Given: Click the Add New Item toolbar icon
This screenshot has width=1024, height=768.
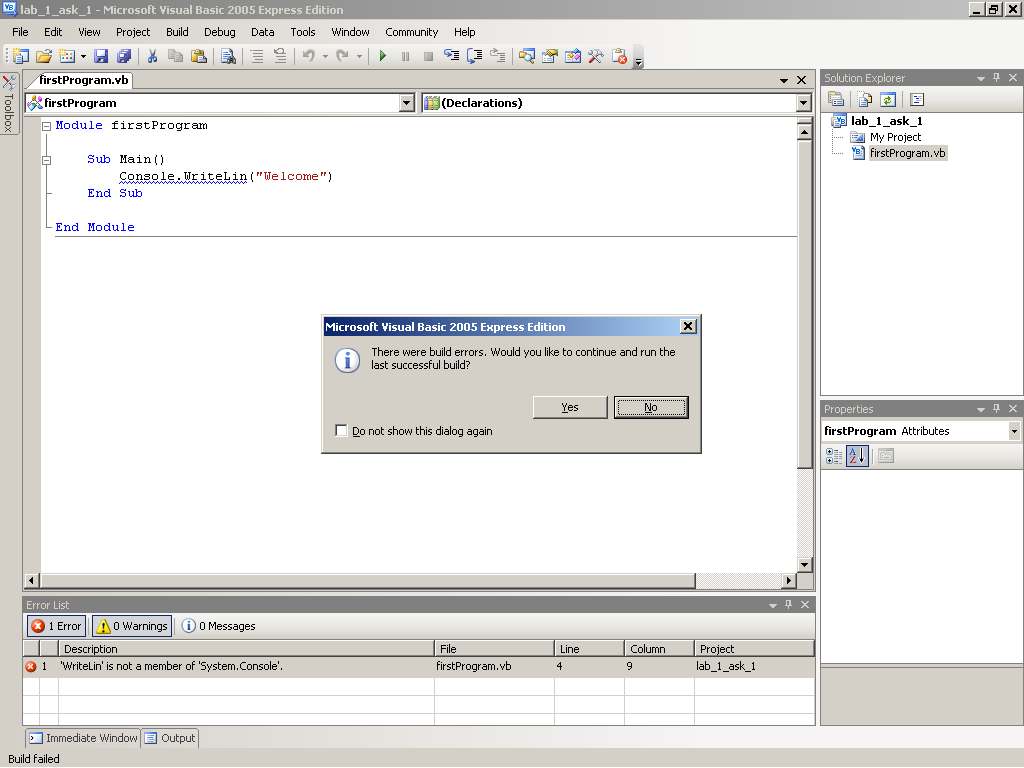Looking at the screenshot, I should click(x=67, y=56).
